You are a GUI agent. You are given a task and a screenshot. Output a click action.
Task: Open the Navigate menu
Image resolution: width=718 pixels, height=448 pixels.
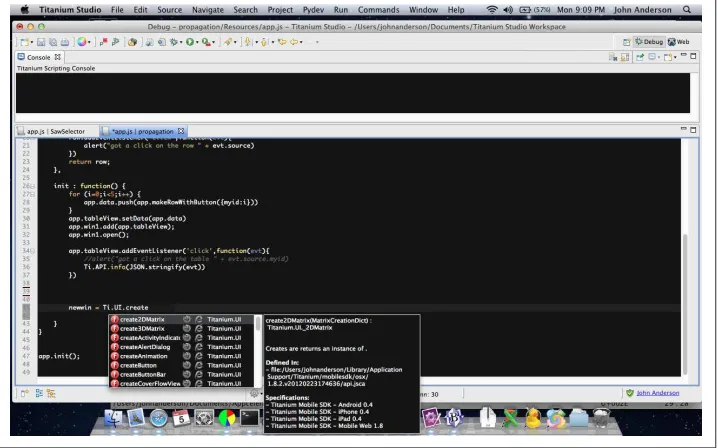(207, 10)
